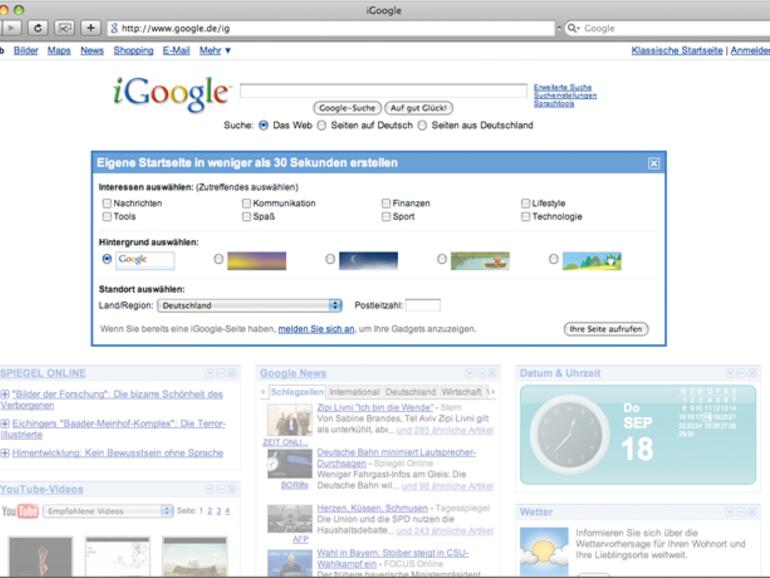Image resolution: width=770 pixels, height=578 pixels.
Task: Click the Google-Suche button
Action: 347,108
